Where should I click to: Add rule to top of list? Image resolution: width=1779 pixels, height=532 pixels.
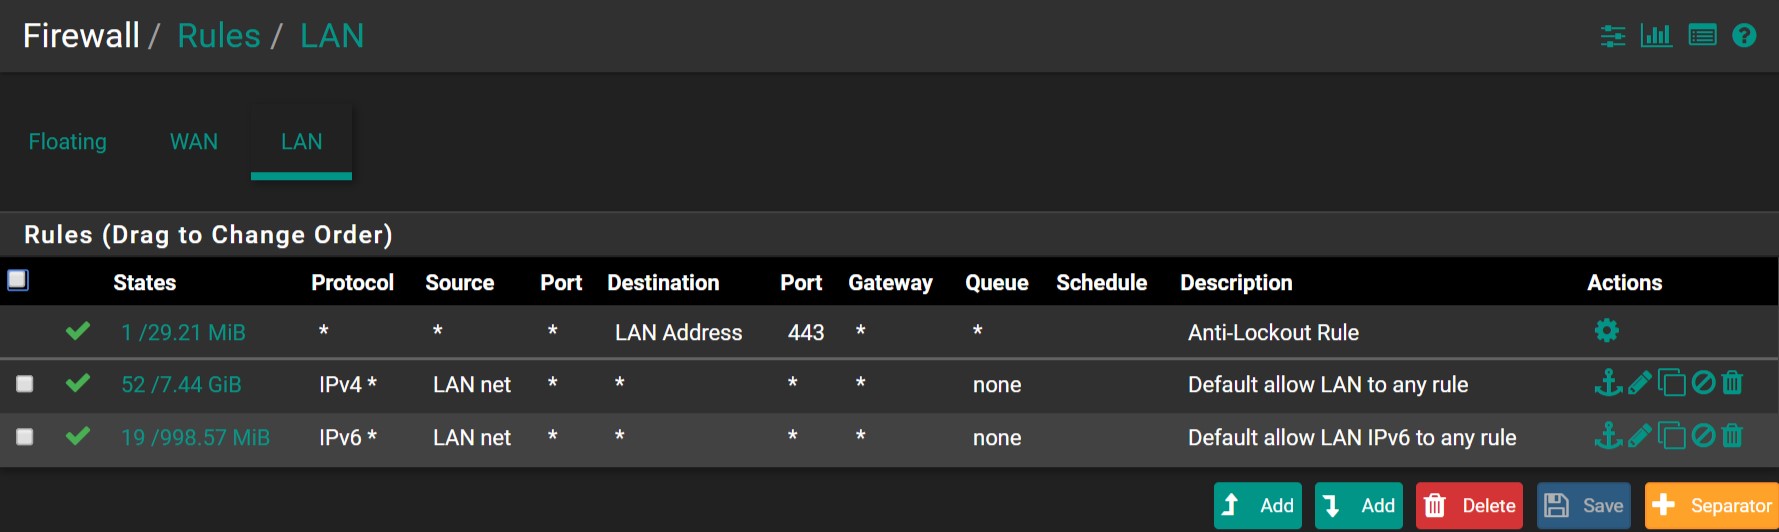[x=1258, y=506]
